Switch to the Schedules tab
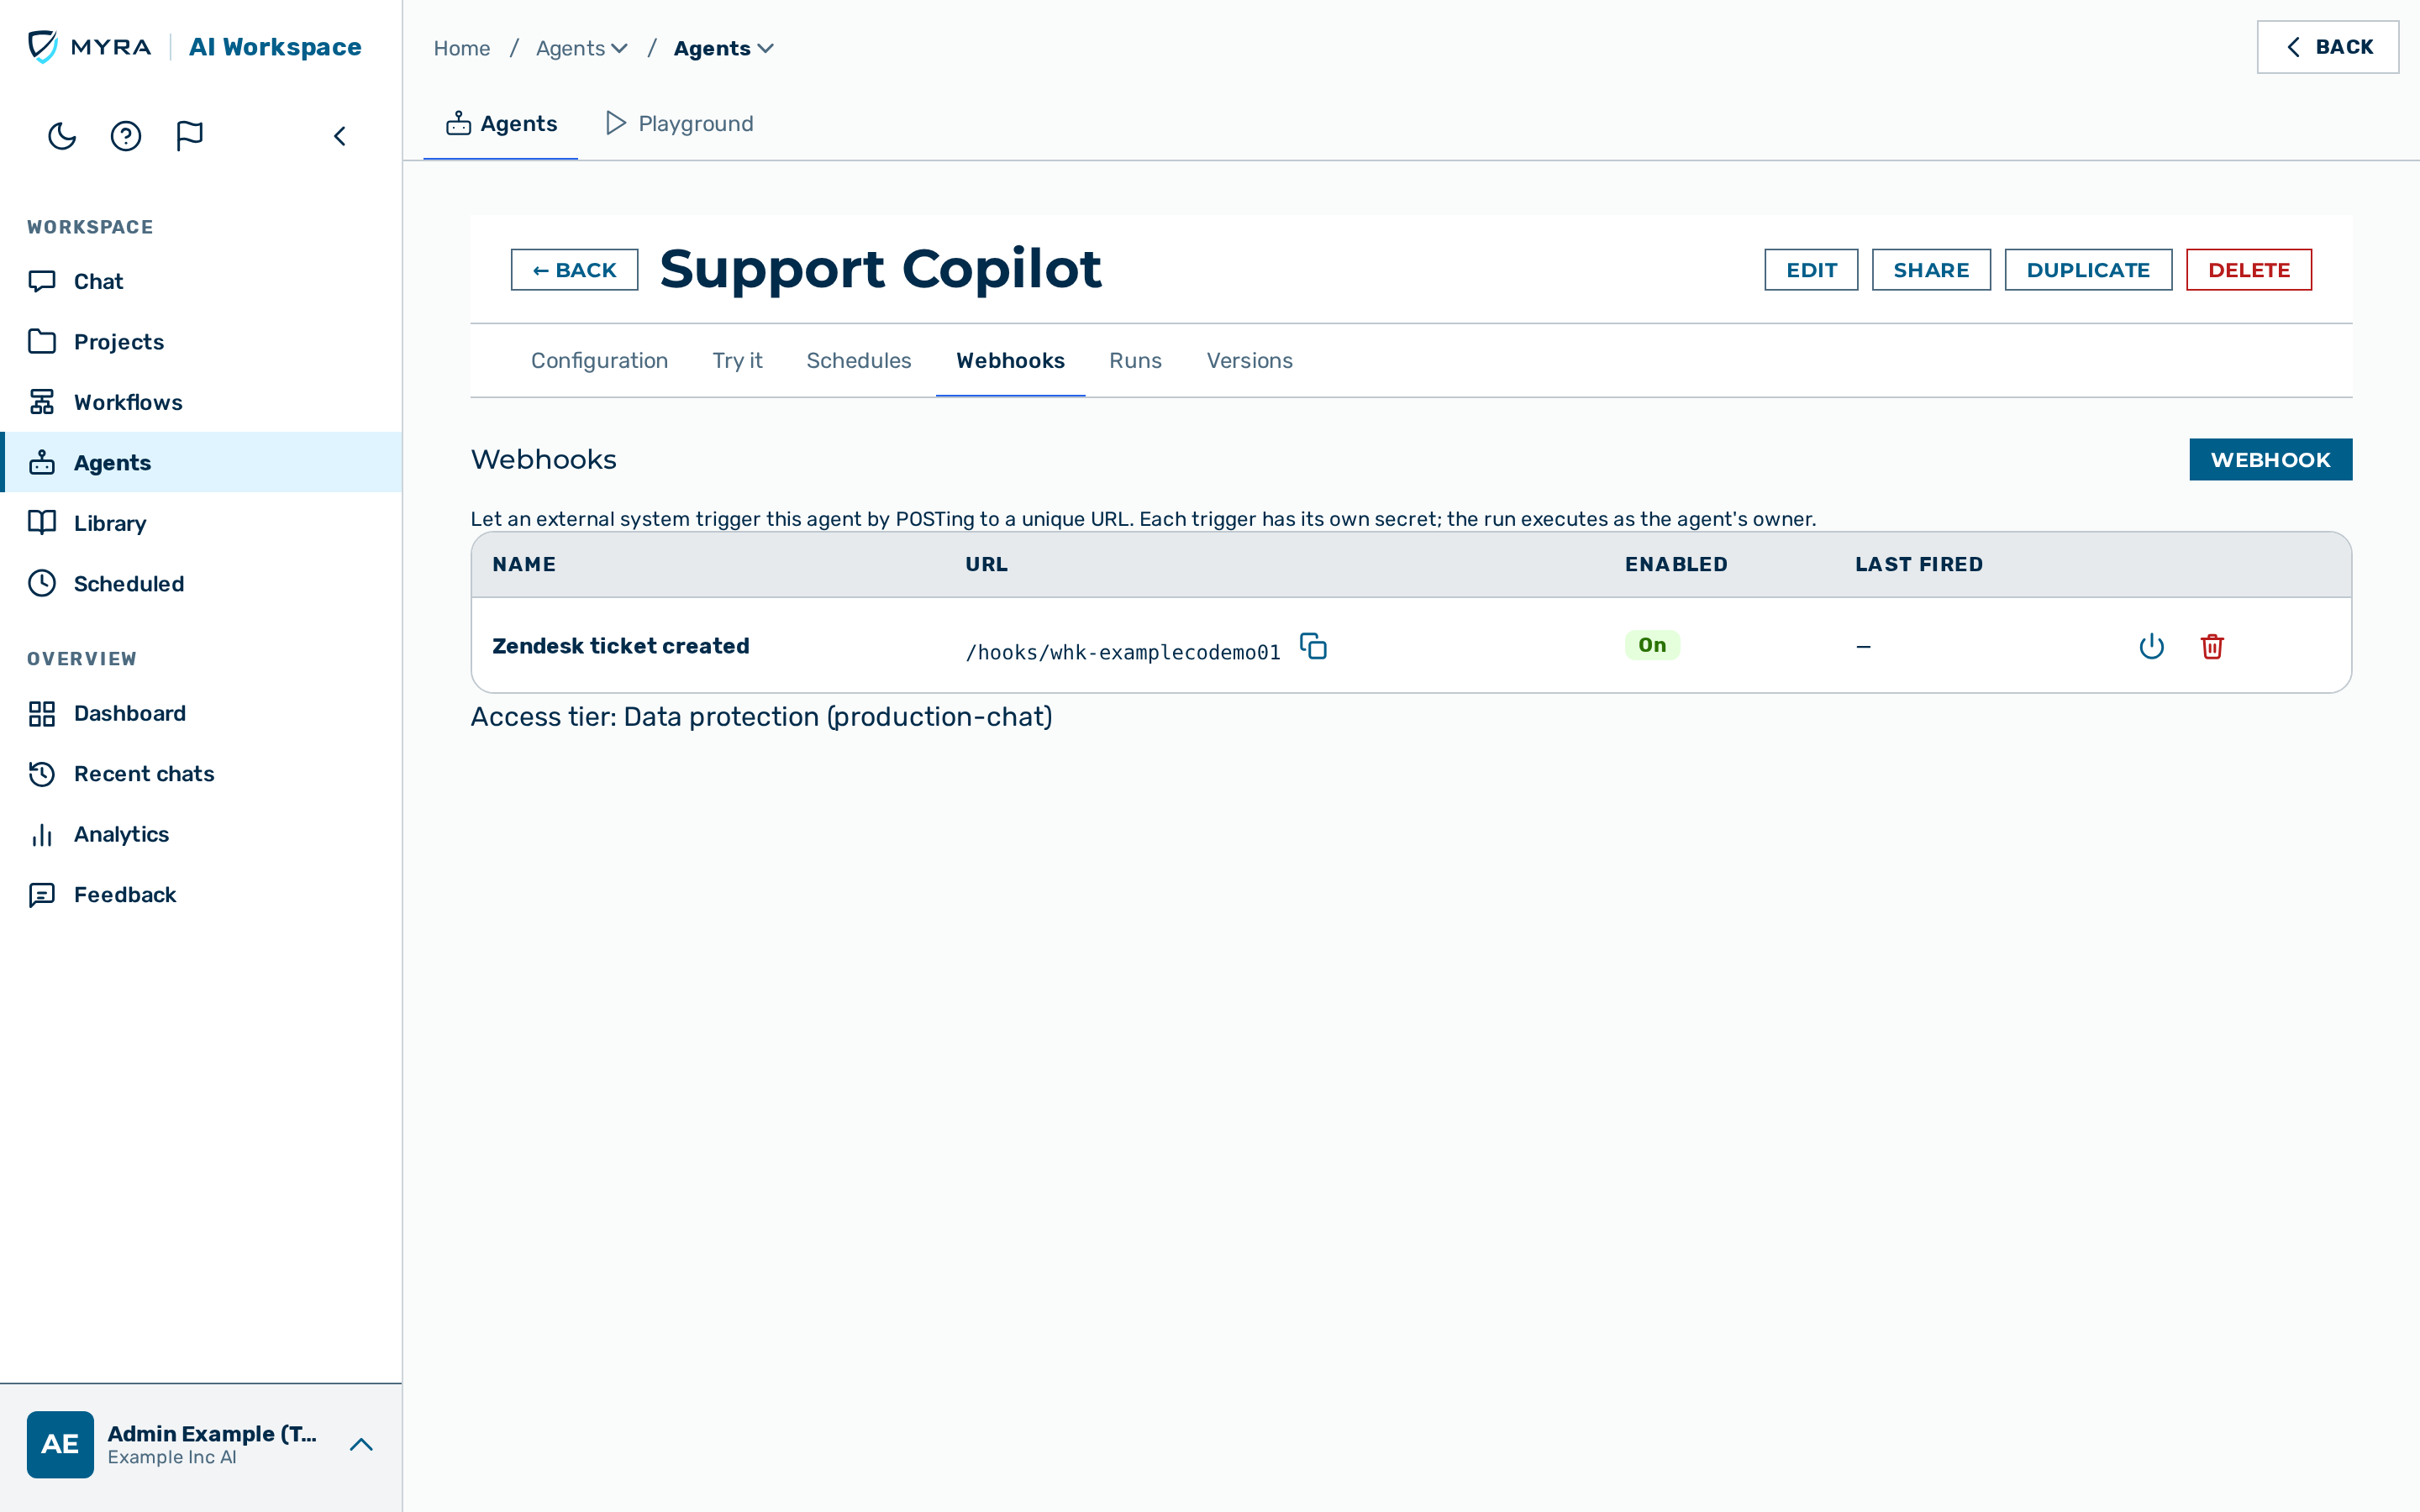The image size is (2420, 1512). (x=858, y=360)
